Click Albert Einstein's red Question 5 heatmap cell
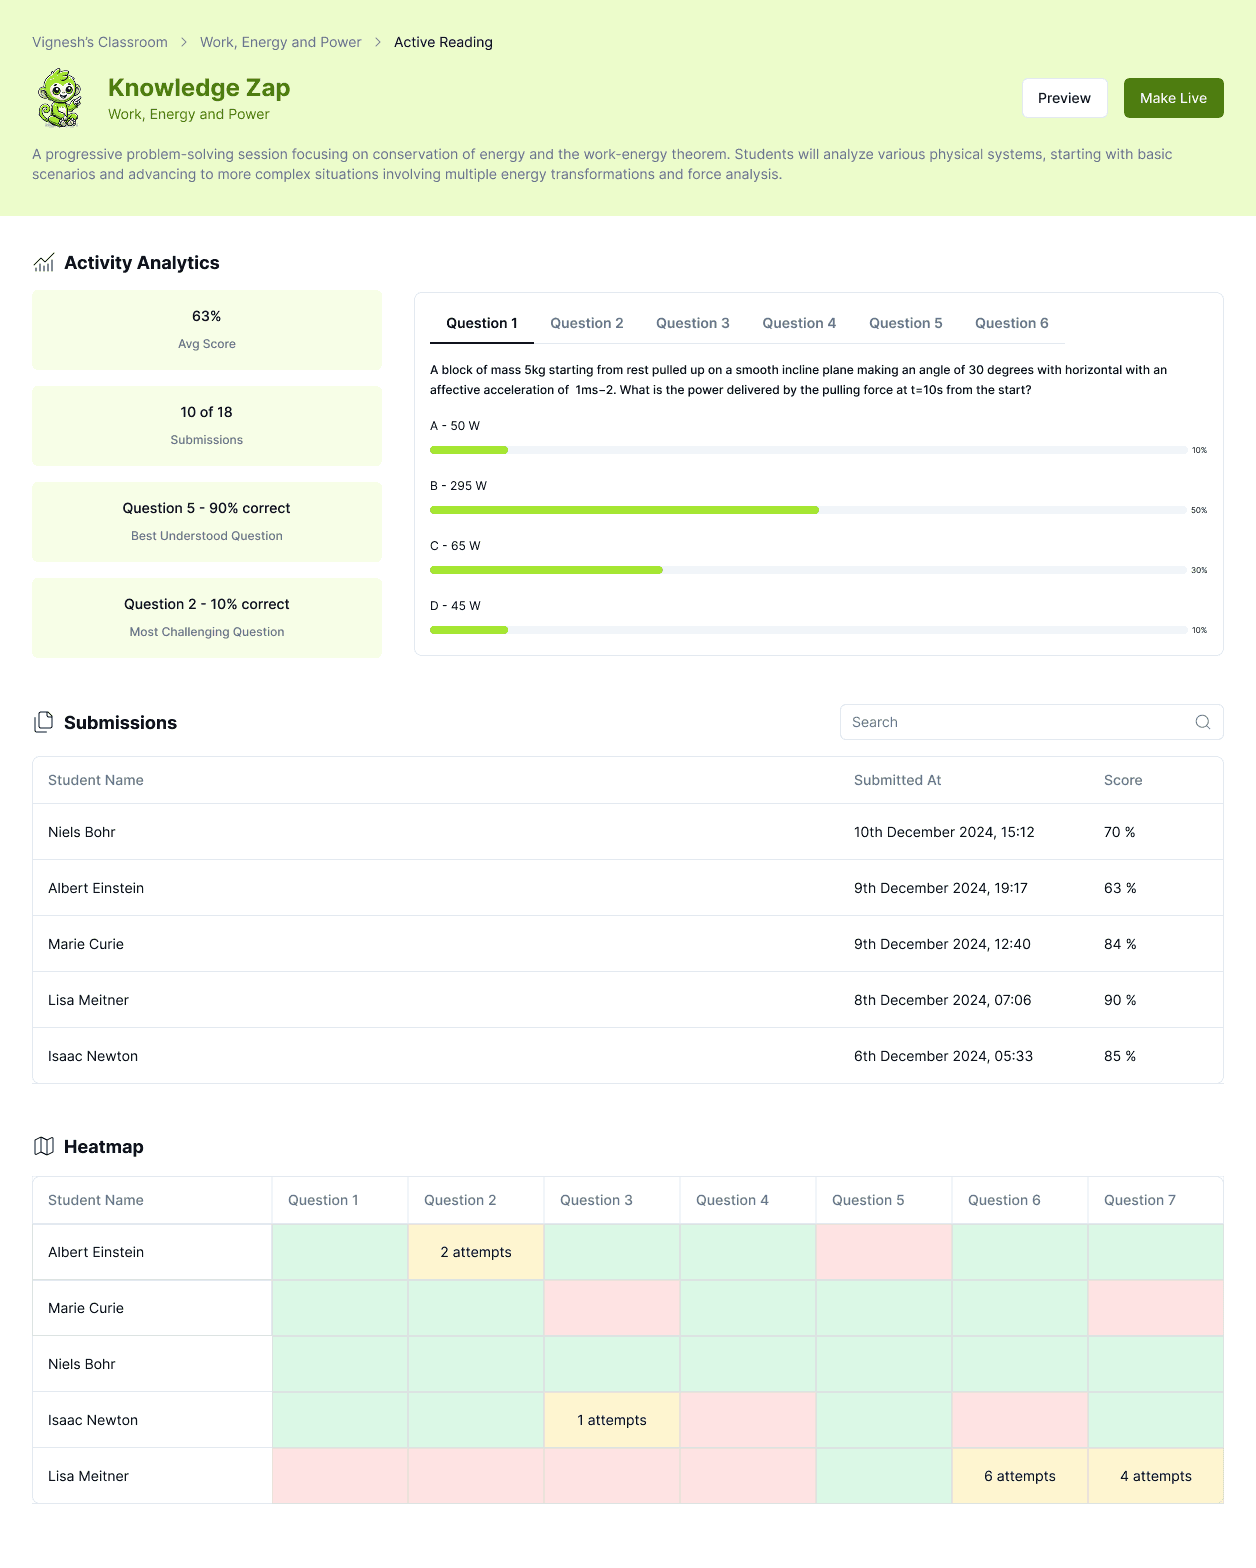 coord(884,1252)
